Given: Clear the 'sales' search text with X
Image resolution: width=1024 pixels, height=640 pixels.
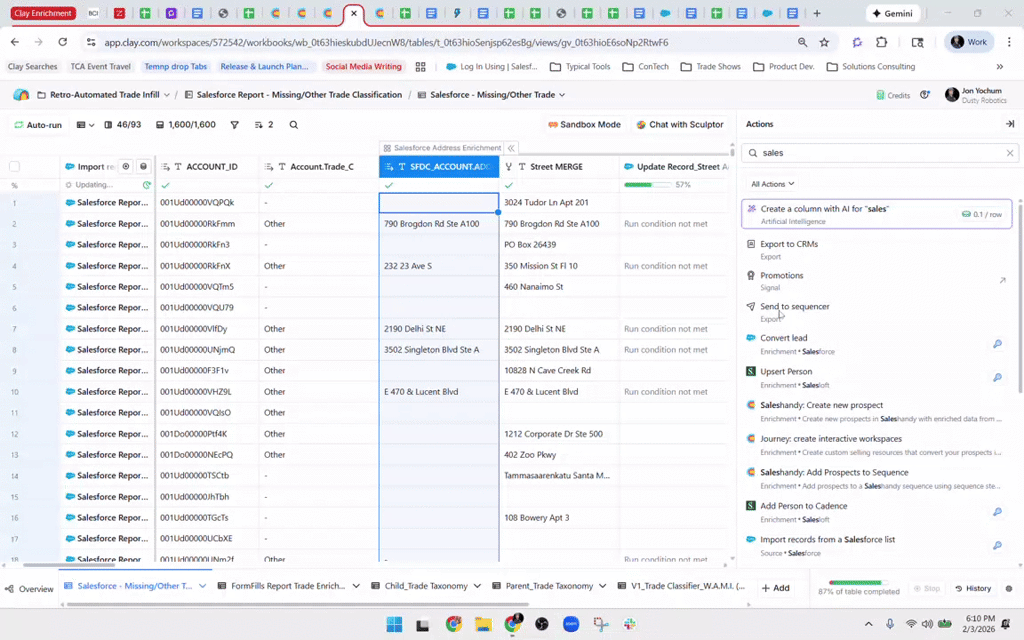Looking at the screenshot, I should (x=1009, y=153).
